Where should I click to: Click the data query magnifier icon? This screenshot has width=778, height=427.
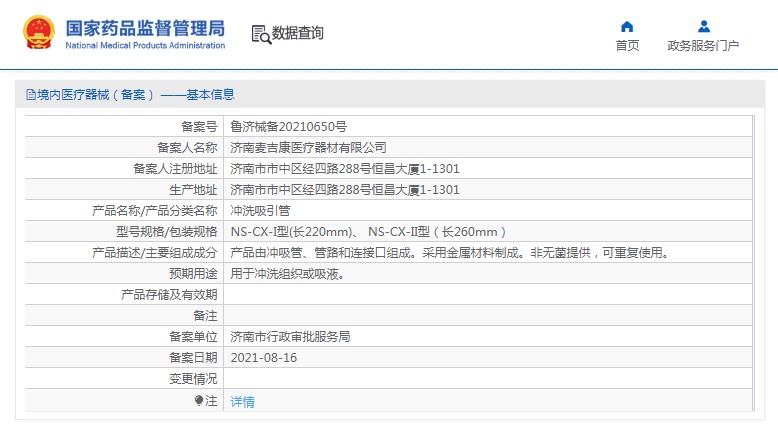[x=261, y=34]
